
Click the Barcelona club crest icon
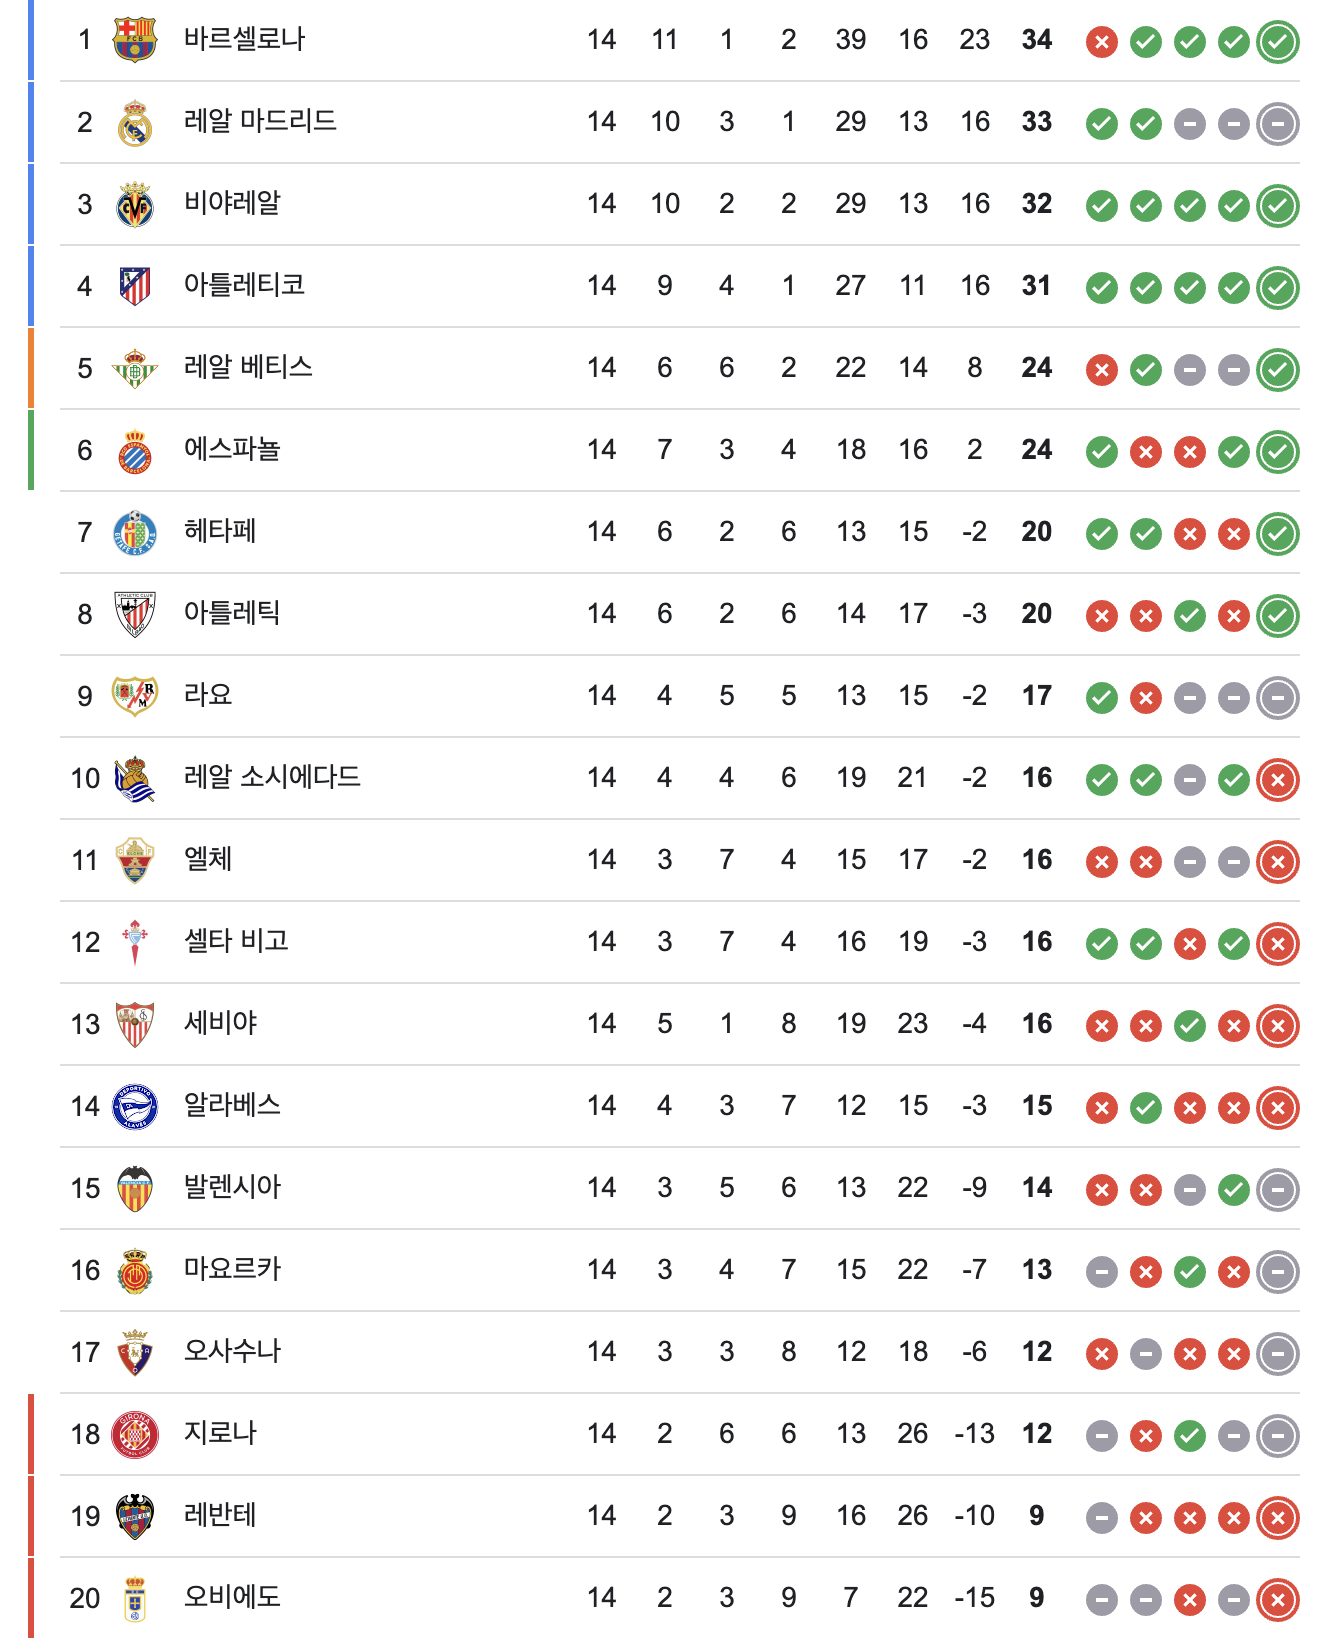click(135, 40)
